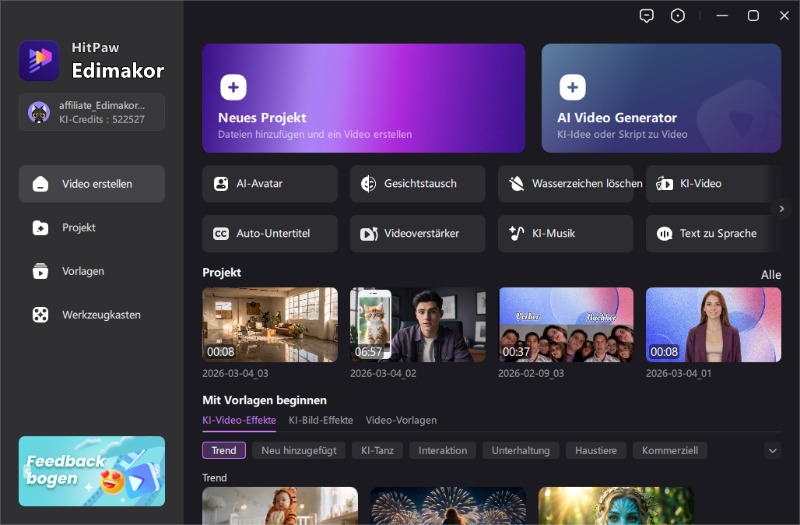Screen dimensions: 800x525
Task: Open the Gesichtstausch tool button
Action: (418, 184)
